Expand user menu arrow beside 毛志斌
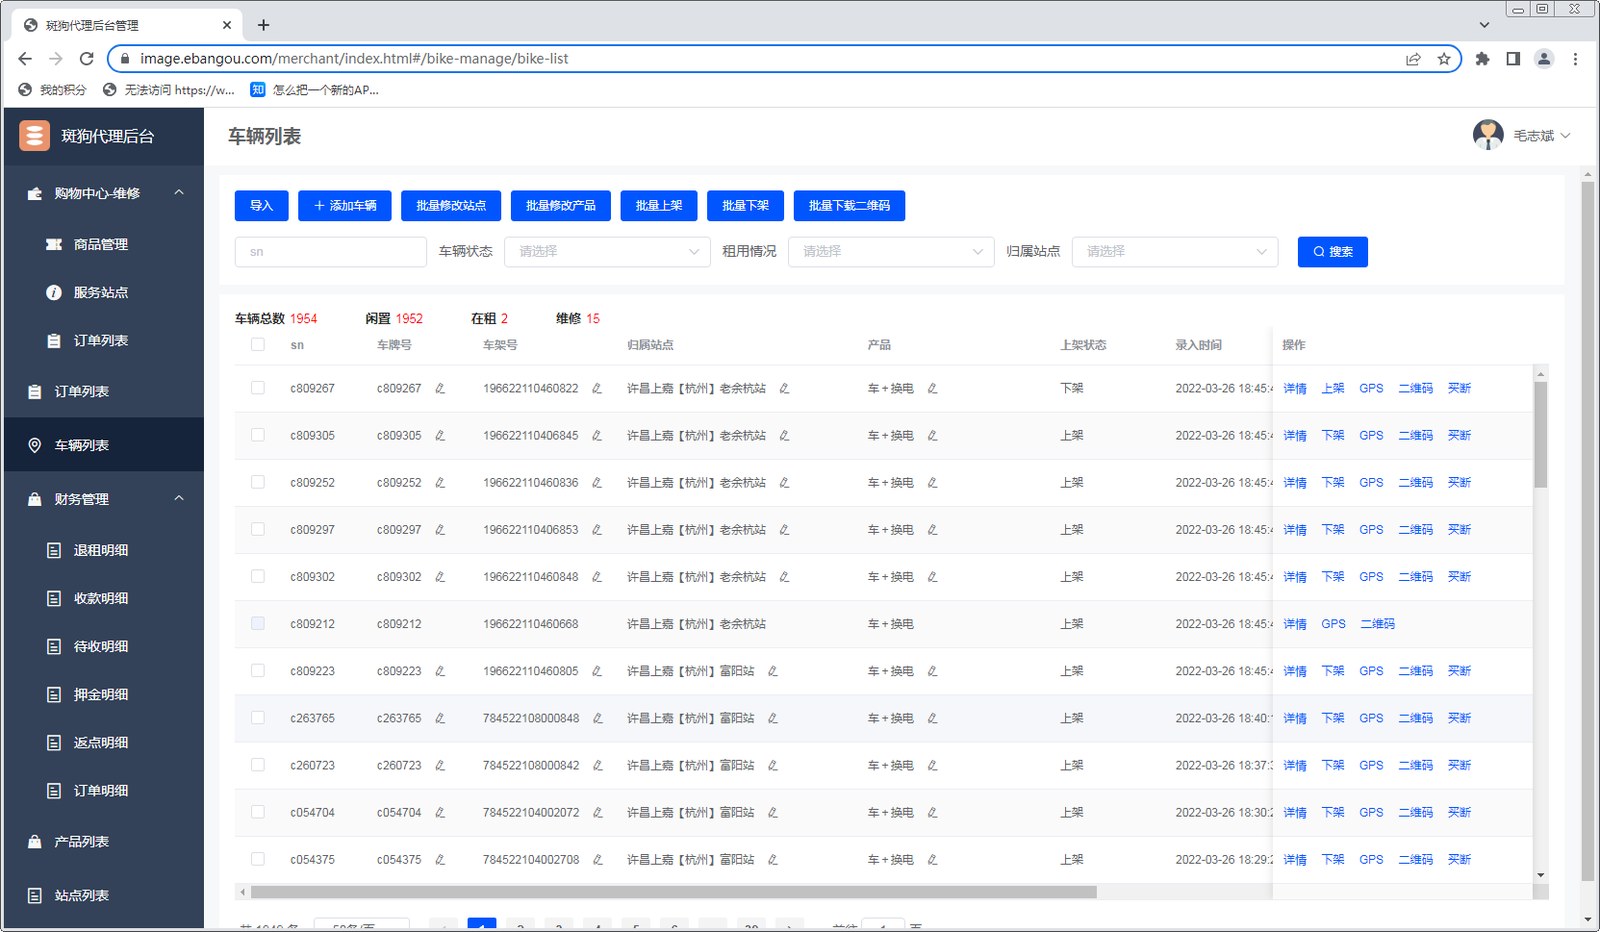 click(1566, 135)
